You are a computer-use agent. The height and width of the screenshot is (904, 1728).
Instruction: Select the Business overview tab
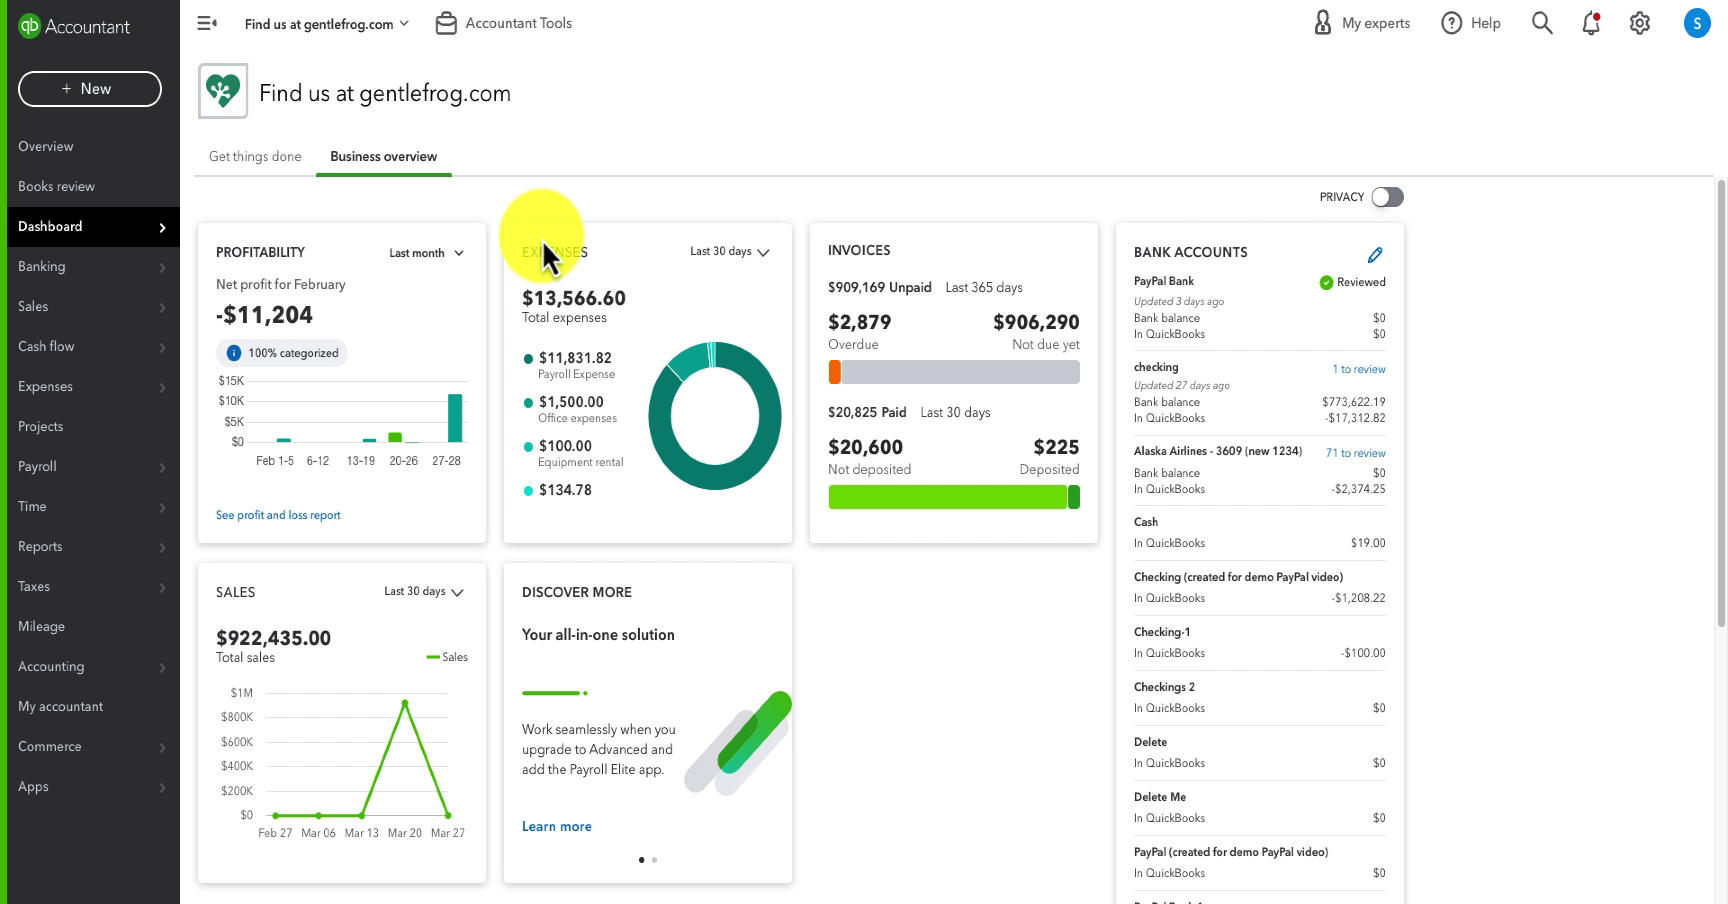pos(384,157)
